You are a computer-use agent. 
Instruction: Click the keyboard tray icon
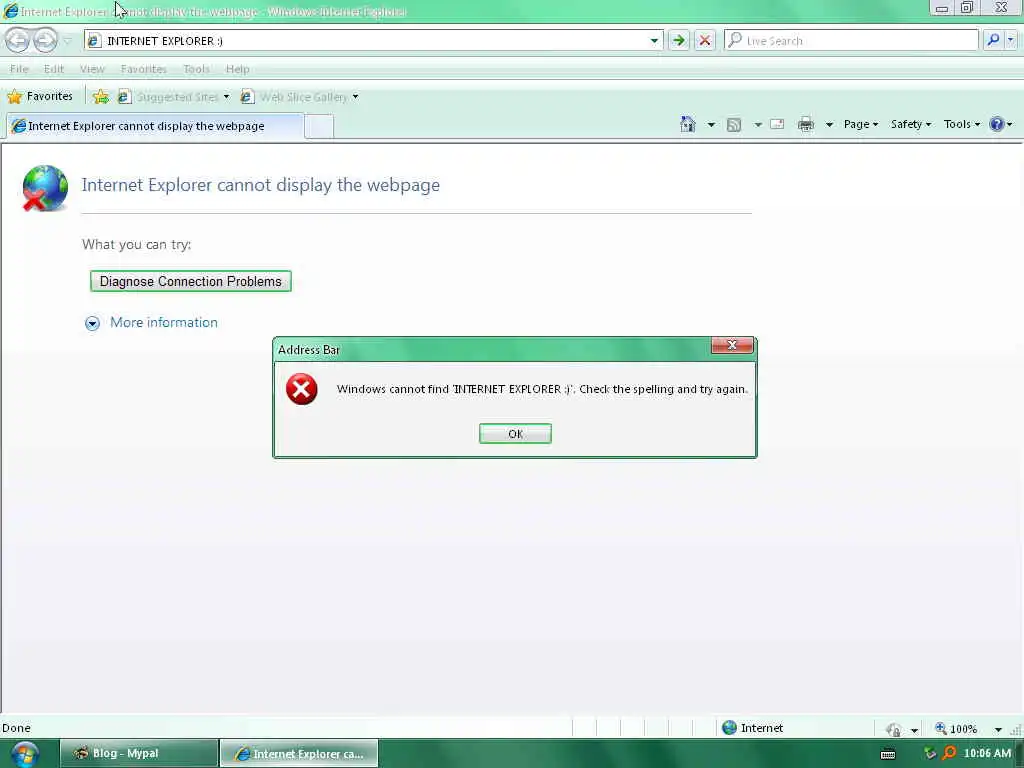888,754
